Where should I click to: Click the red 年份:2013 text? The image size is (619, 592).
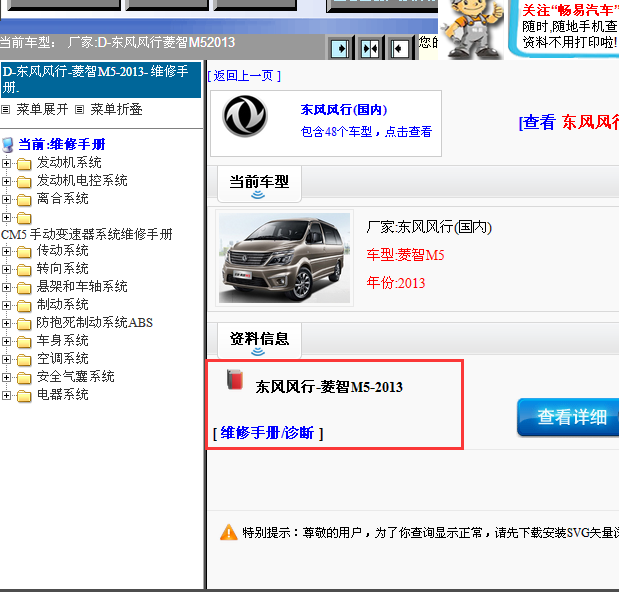[x=396, y=283]
